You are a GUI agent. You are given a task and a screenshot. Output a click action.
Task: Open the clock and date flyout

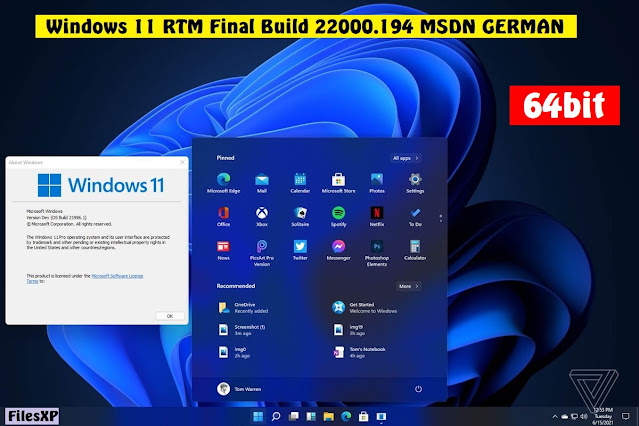[x=603, y=416]
